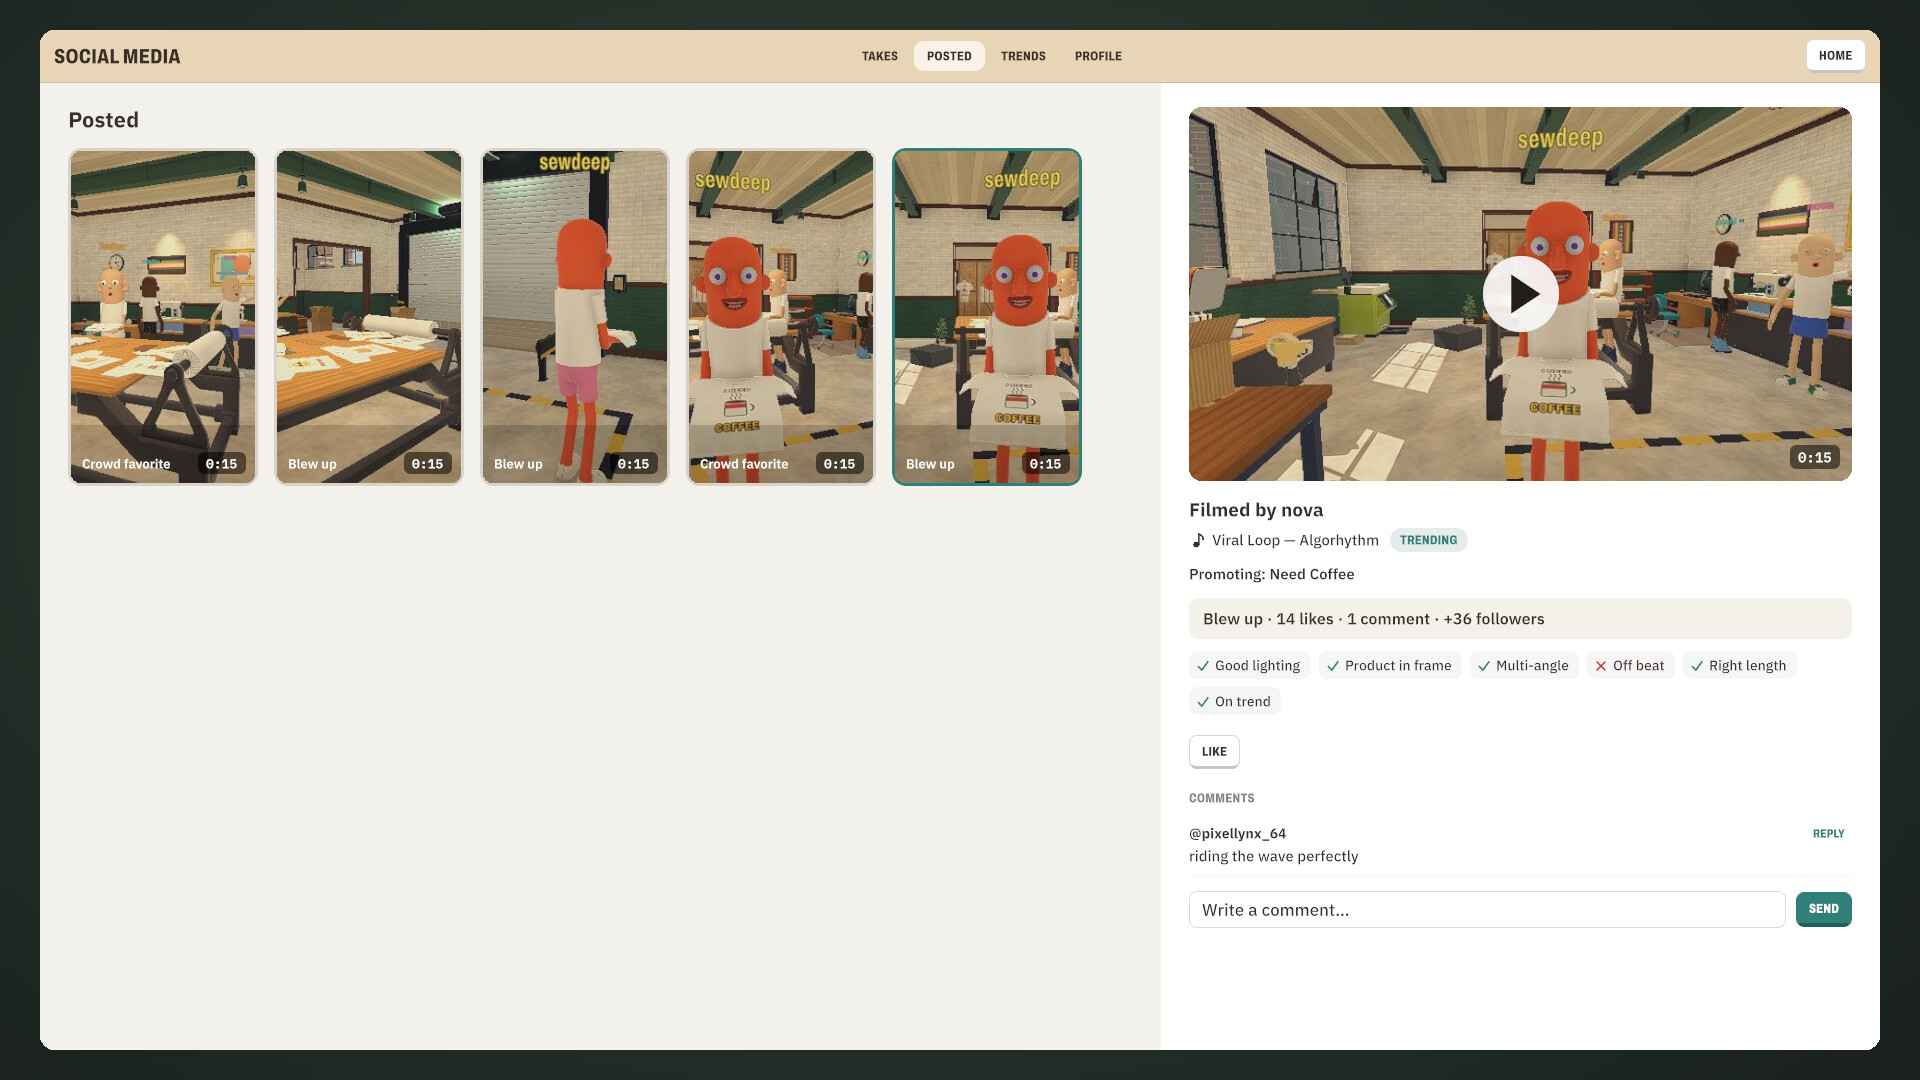Open the Trends tab
1920x1080 pixels.
coord(1023,56)
